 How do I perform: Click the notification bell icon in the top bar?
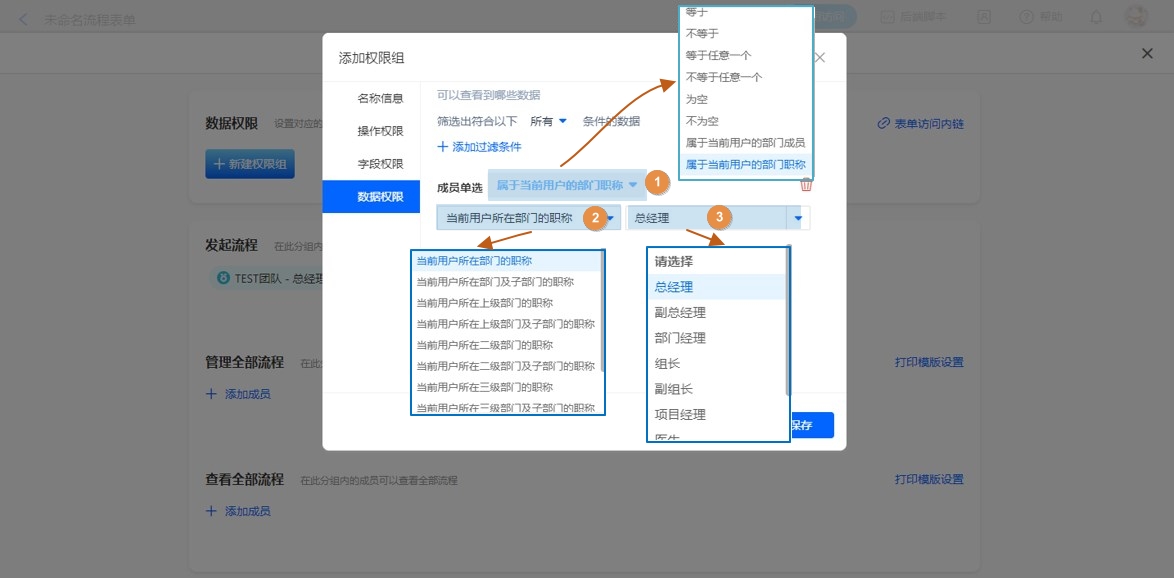(1096, 17)
